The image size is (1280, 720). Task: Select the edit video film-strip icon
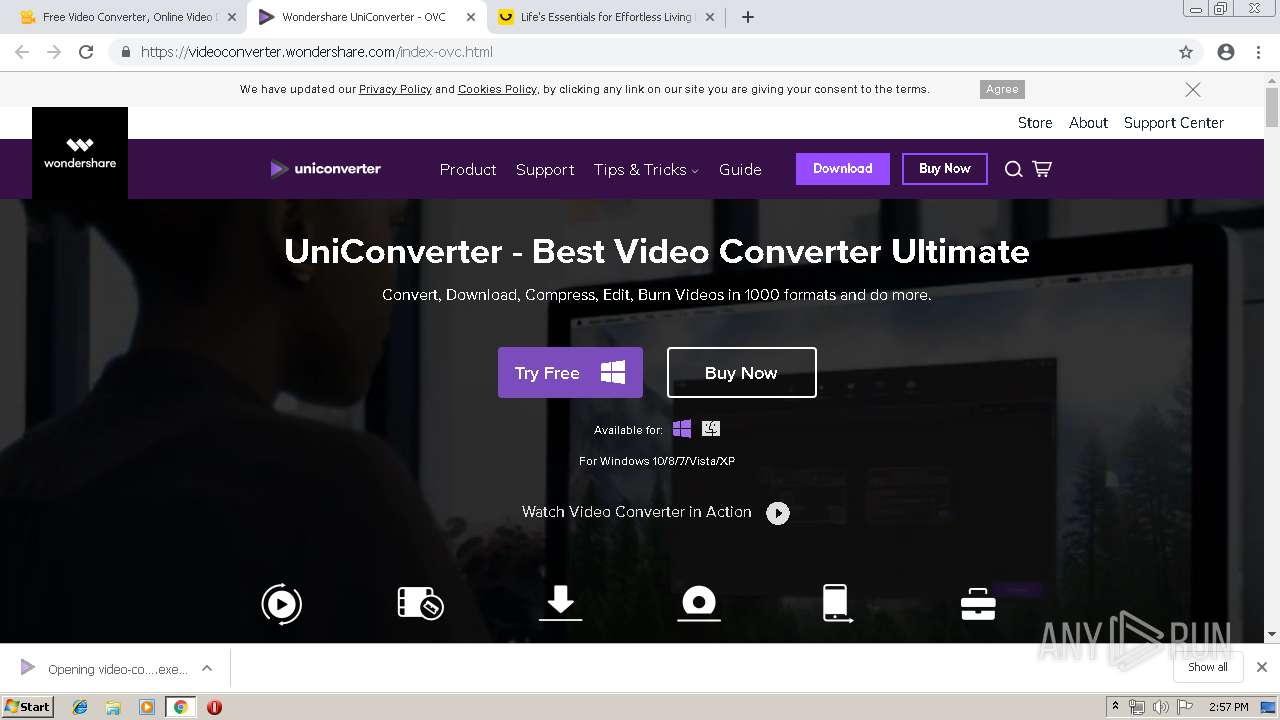[420, 603]
